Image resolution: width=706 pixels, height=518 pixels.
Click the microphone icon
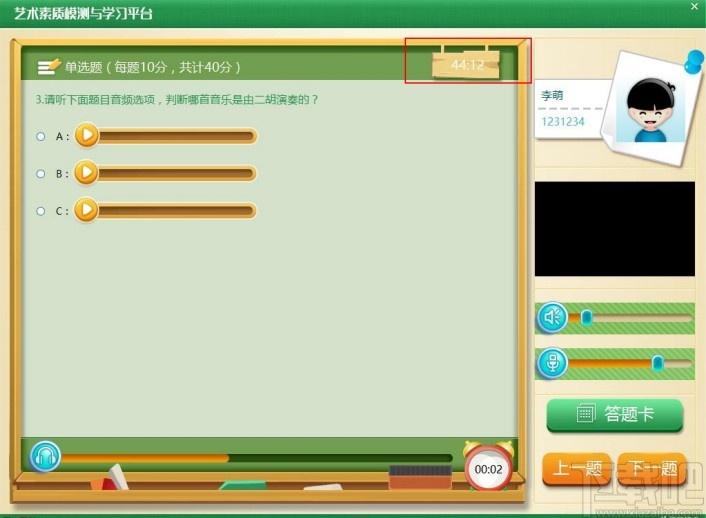pos(552,363)
